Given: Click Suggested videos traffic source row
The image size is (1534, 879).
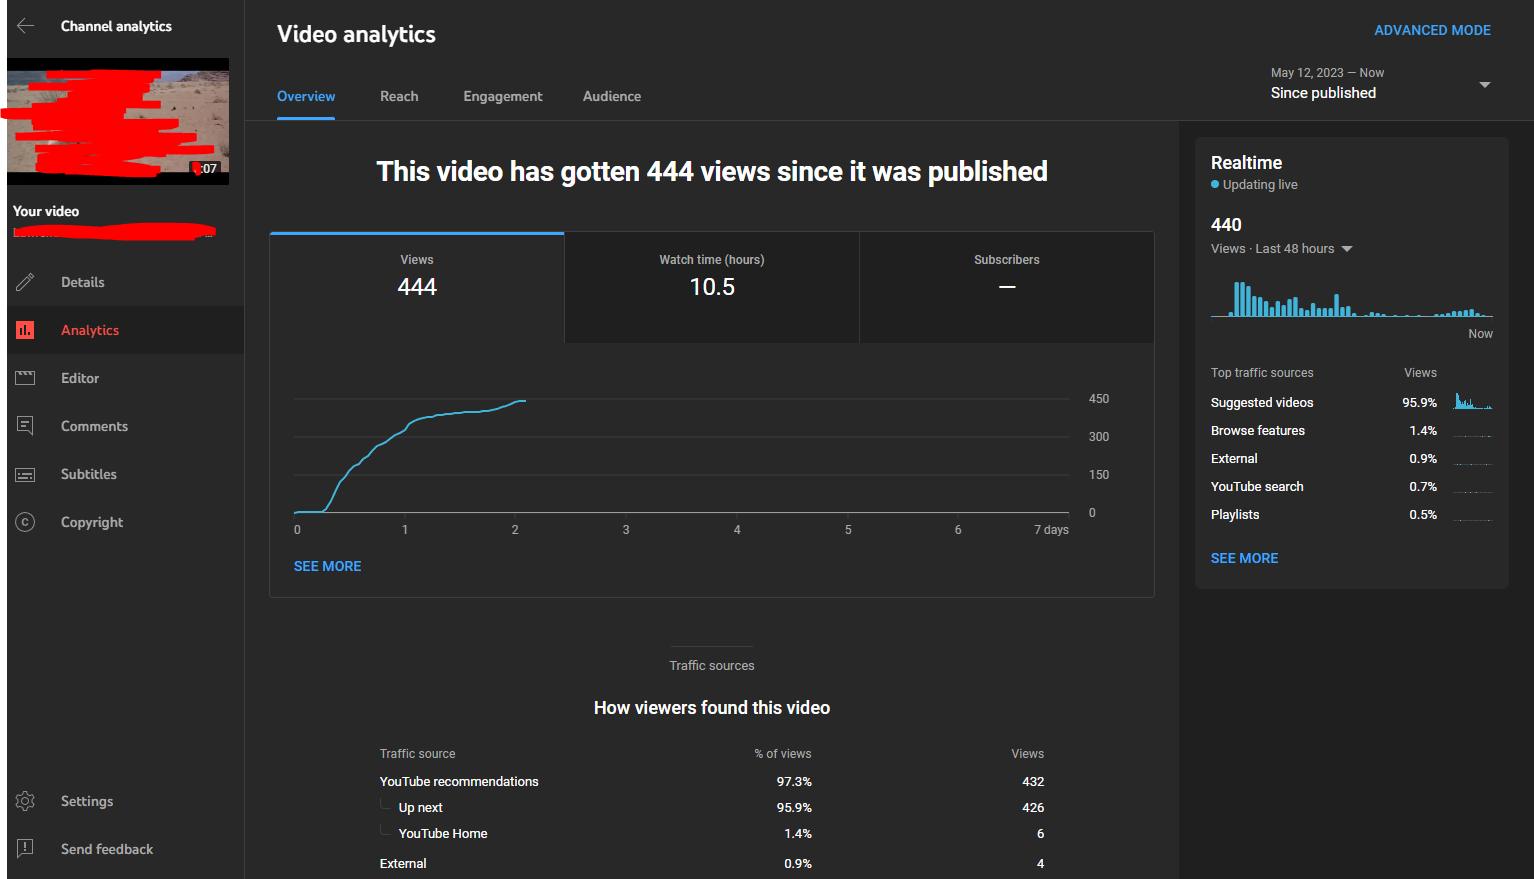Looking at the screenshot, I should tap(1352, 402).
